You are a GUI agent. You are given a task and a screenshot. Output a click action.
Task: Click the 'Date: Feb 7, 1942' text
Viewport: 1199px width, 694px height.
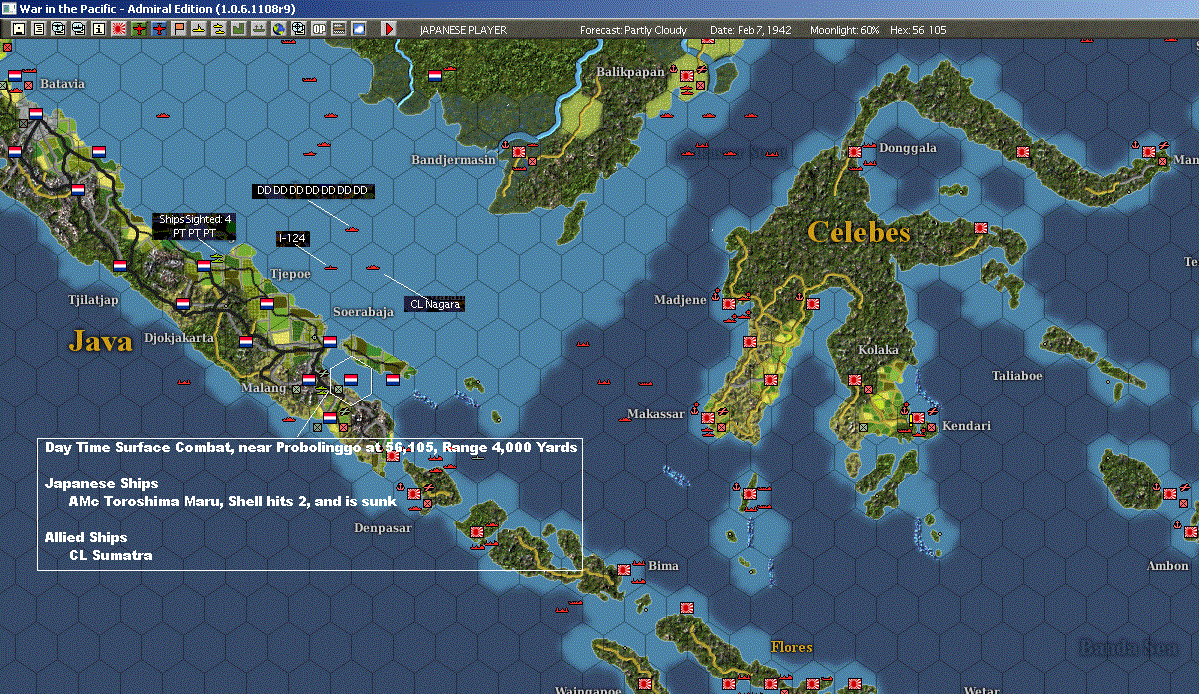click(x=750, y=30)
